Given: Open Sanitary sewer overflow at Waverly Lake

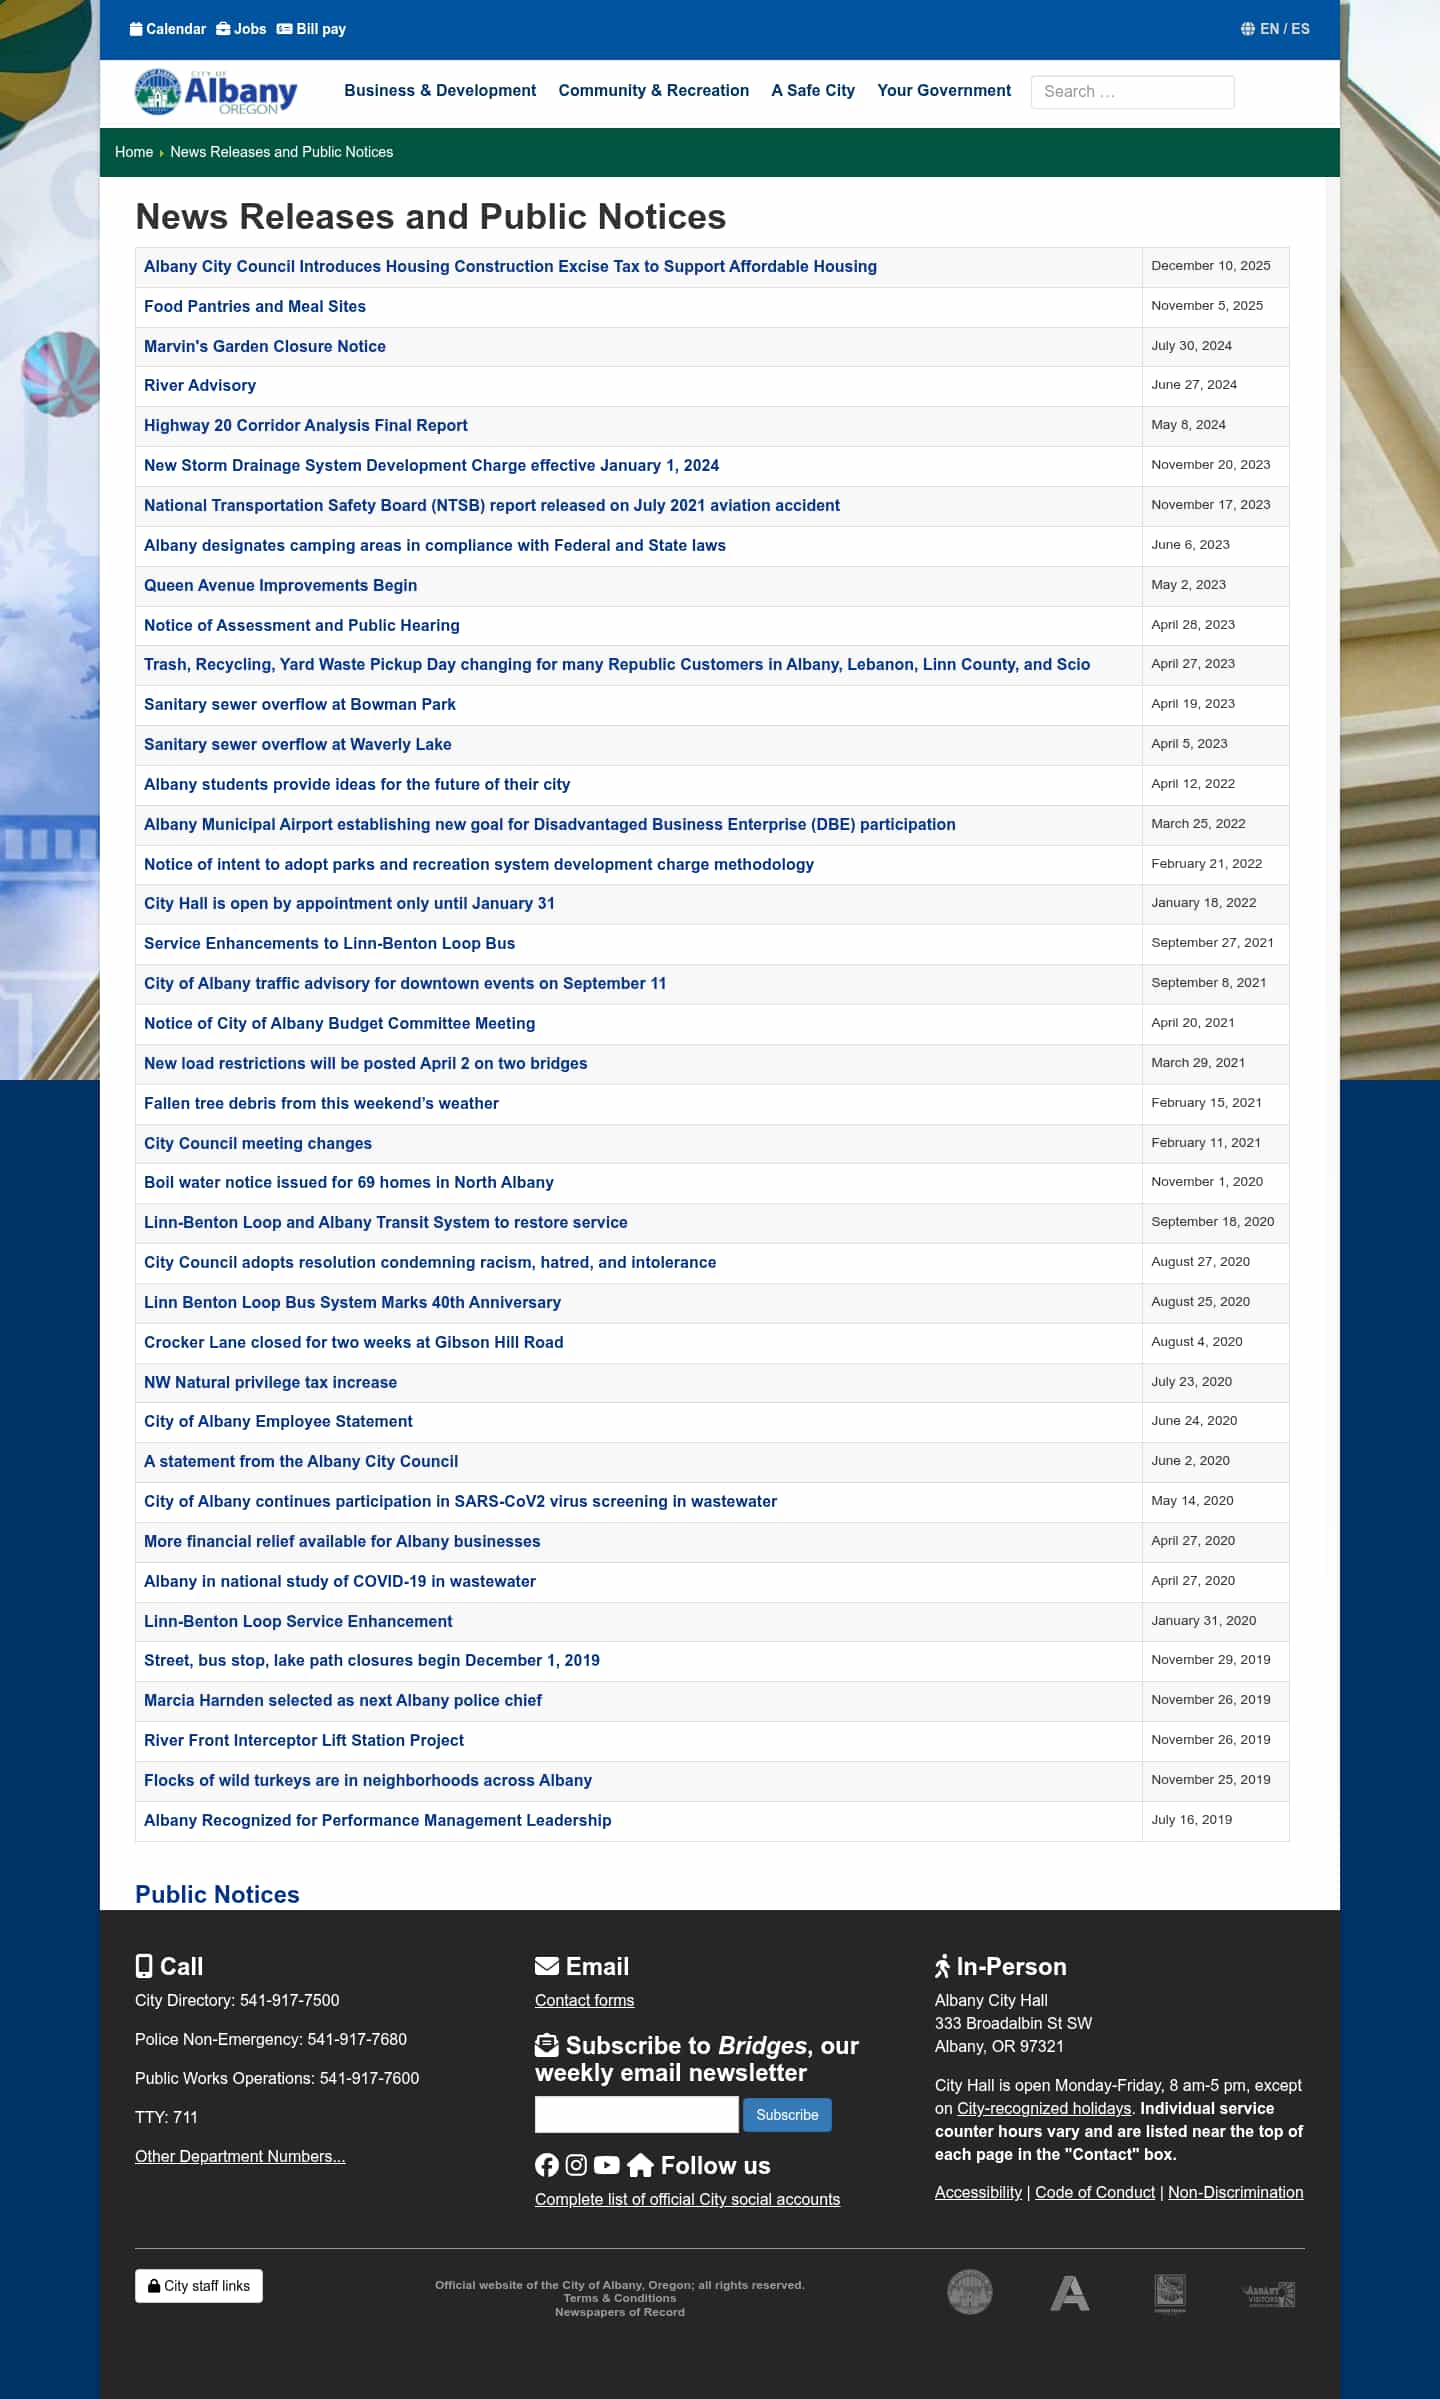Looking at the screenshot, I should coord(298,745).
